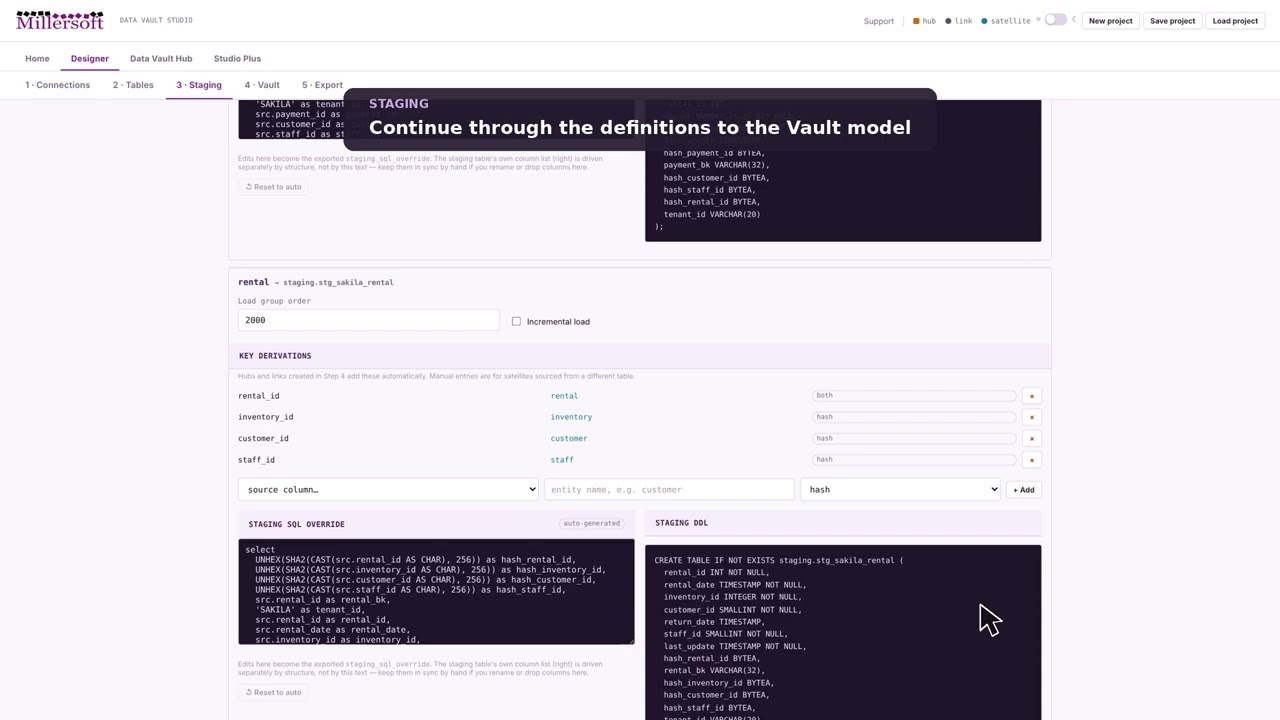Screen dimensions: 1280x720
Task: Click the Millersoft logo
Action: [x=60, y=20]
